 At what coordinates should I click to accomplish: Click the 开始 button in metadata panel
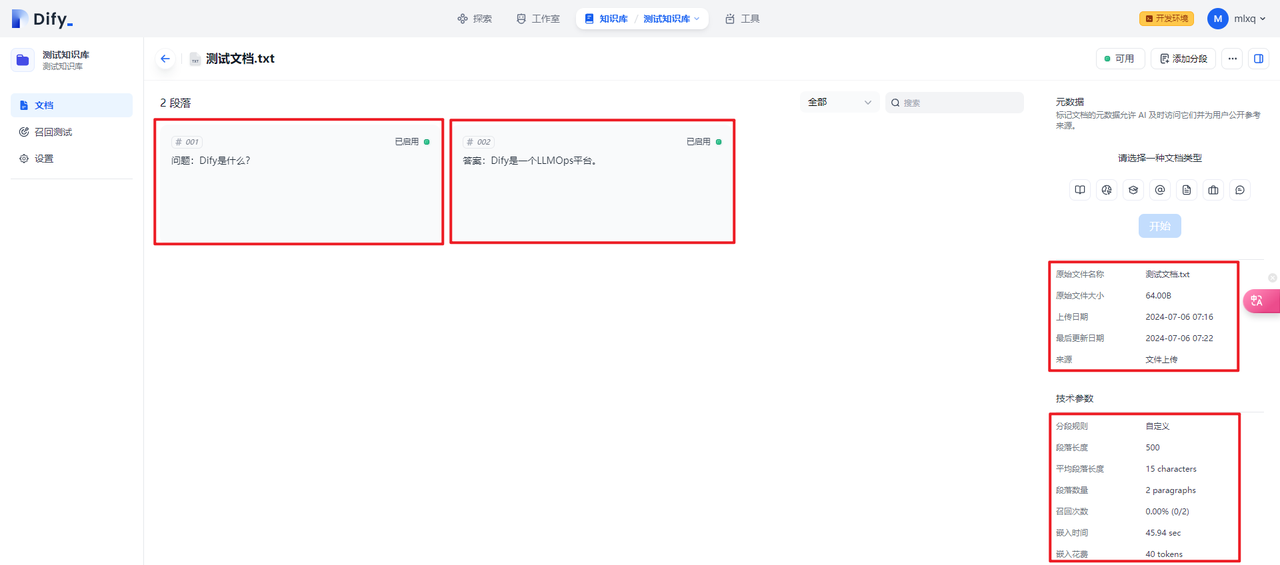1160,226
